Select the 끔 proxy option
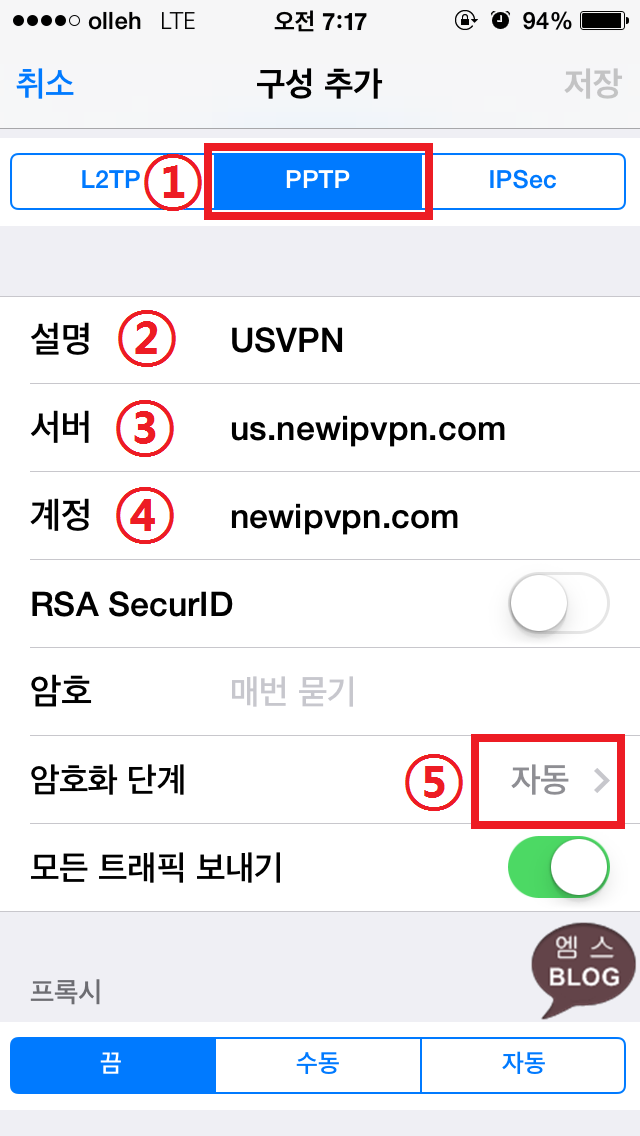The width and height of the screenshot is (640, 1136). click(x=113, y=1064)
